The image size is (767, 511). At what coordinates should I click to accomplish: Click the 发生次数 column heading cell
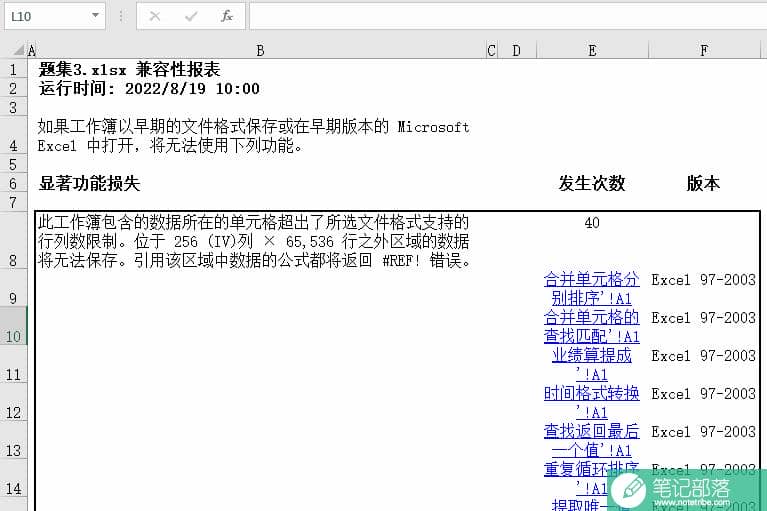pos(592,184)
